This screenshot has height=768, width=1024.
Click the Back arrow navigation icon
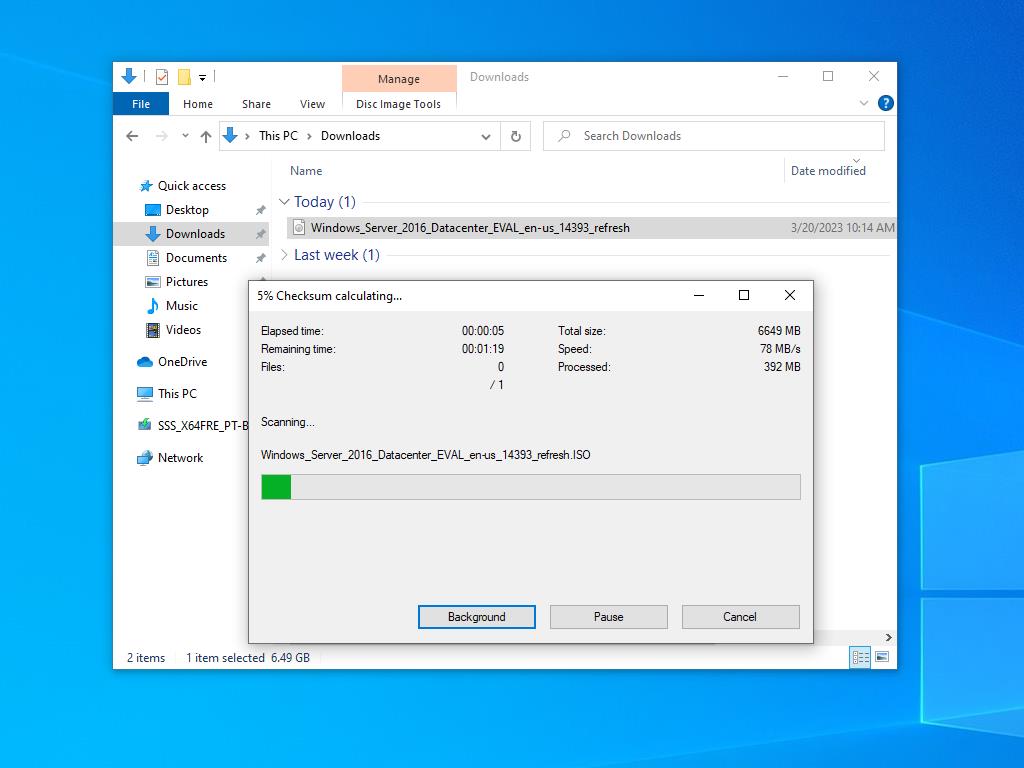tap(132, 136)
